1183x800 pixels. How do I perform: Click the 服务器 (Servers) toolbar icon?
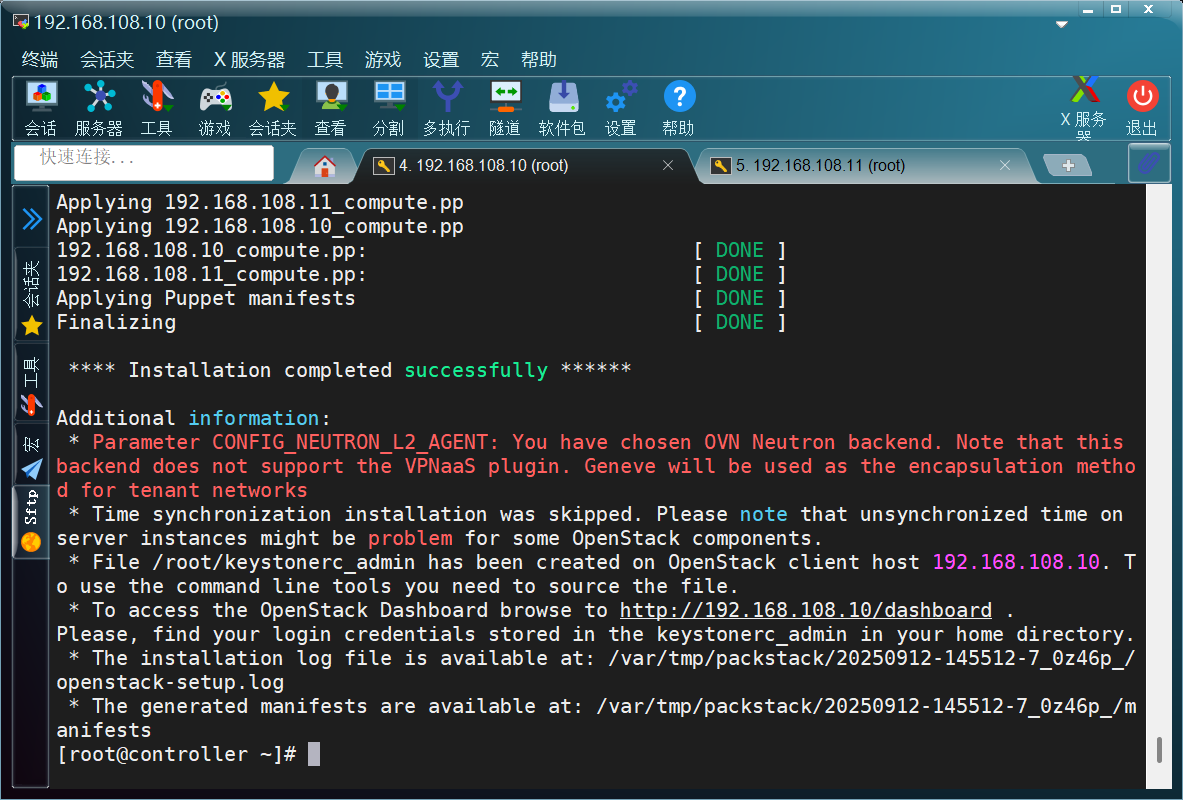click(x=99, y=108)
